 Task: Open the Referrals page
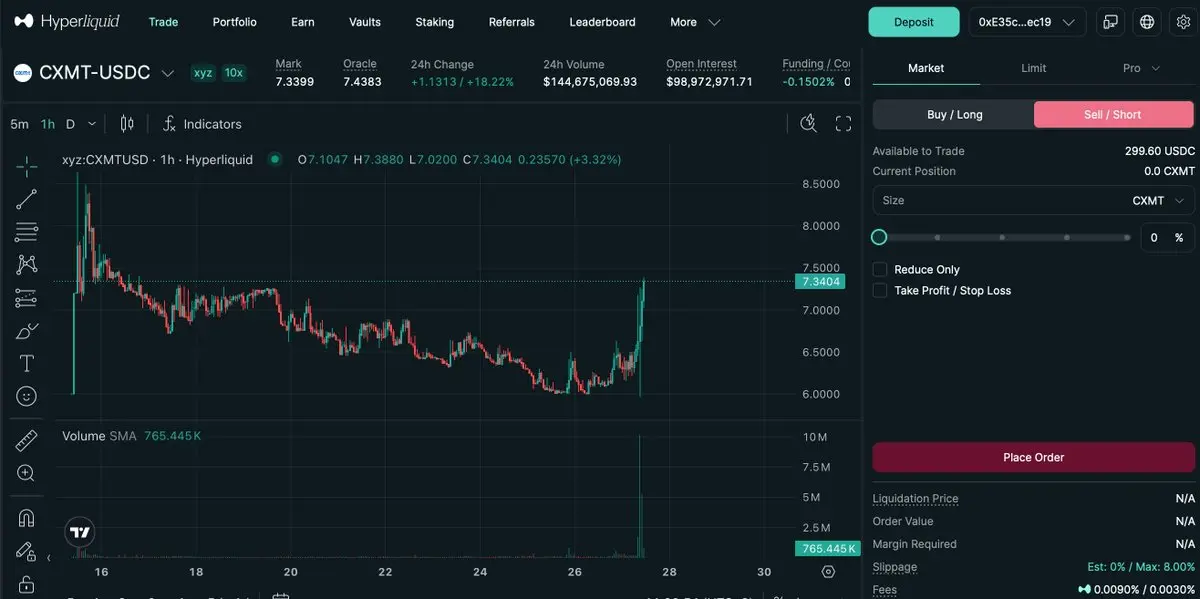[512, 22]
